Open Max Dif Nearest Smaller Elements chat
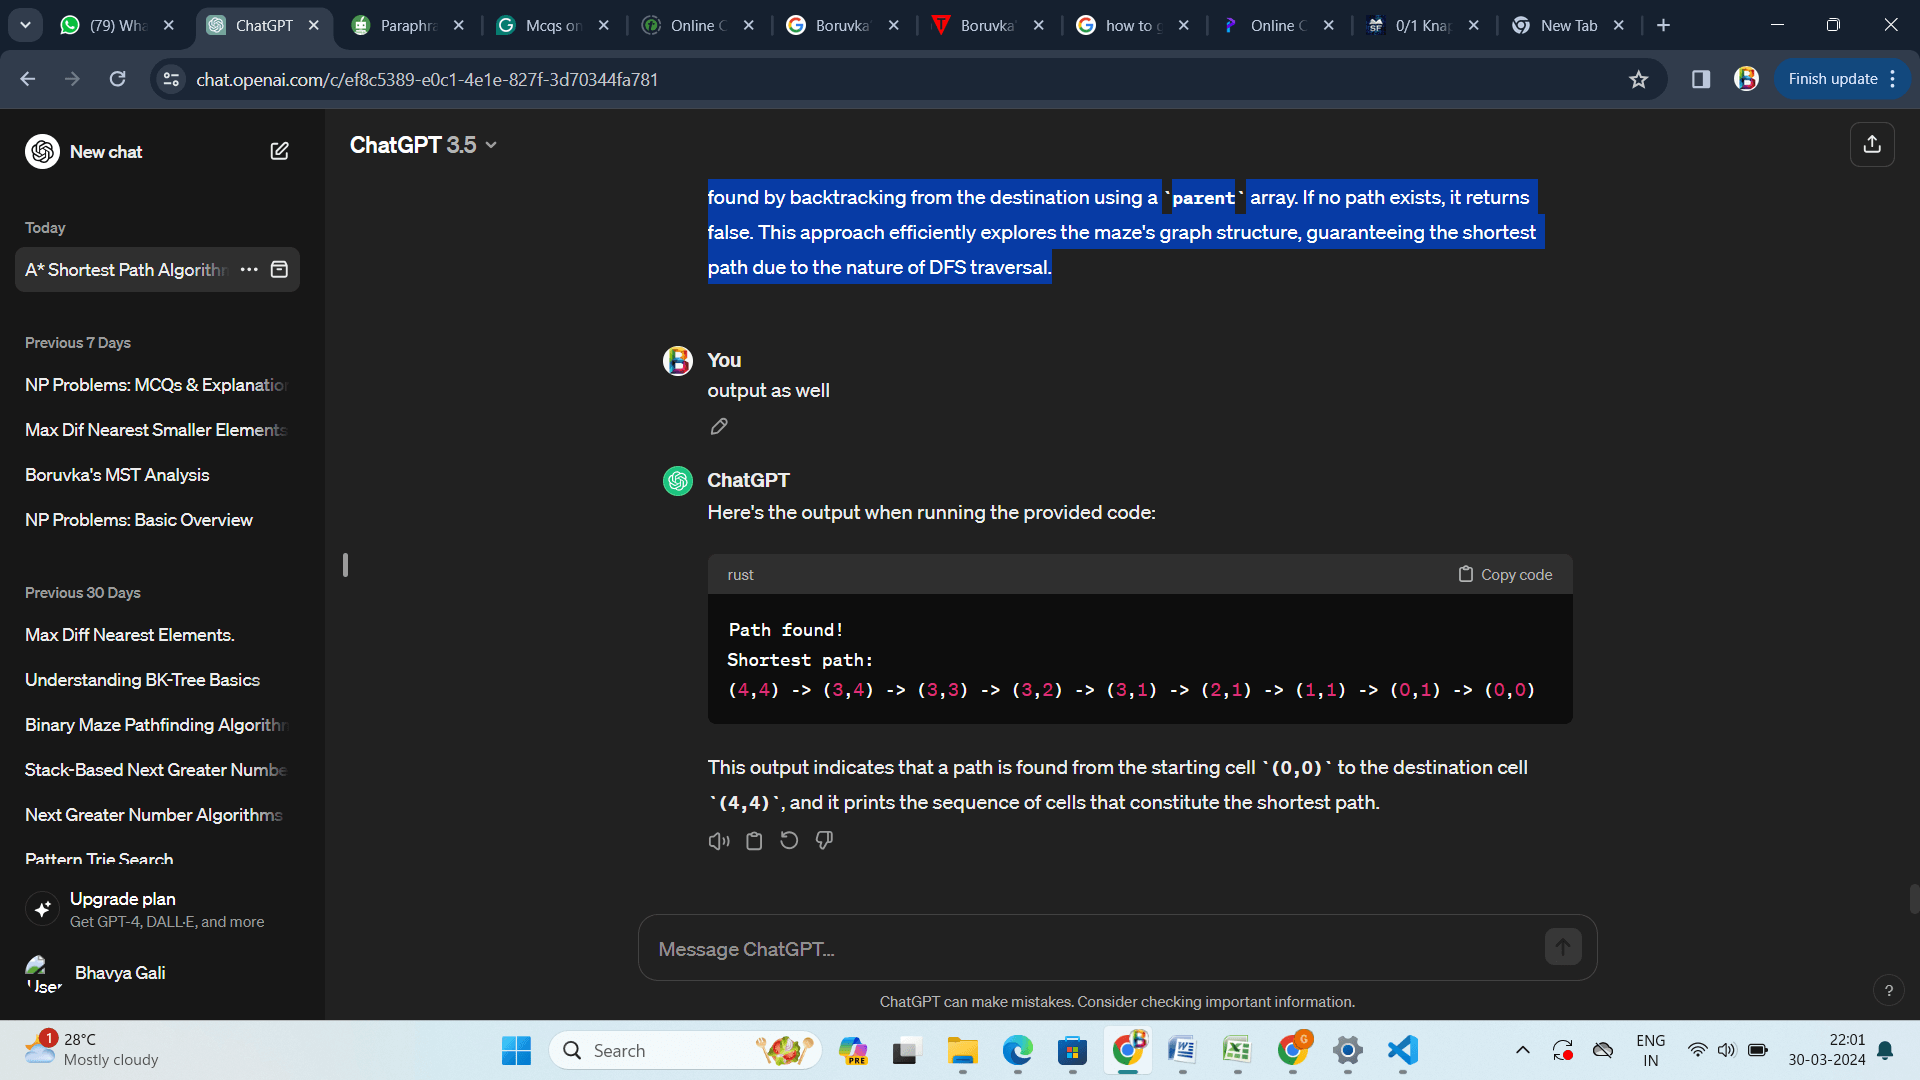This screenshot has height=1080, width=1920. click(157, 430)
